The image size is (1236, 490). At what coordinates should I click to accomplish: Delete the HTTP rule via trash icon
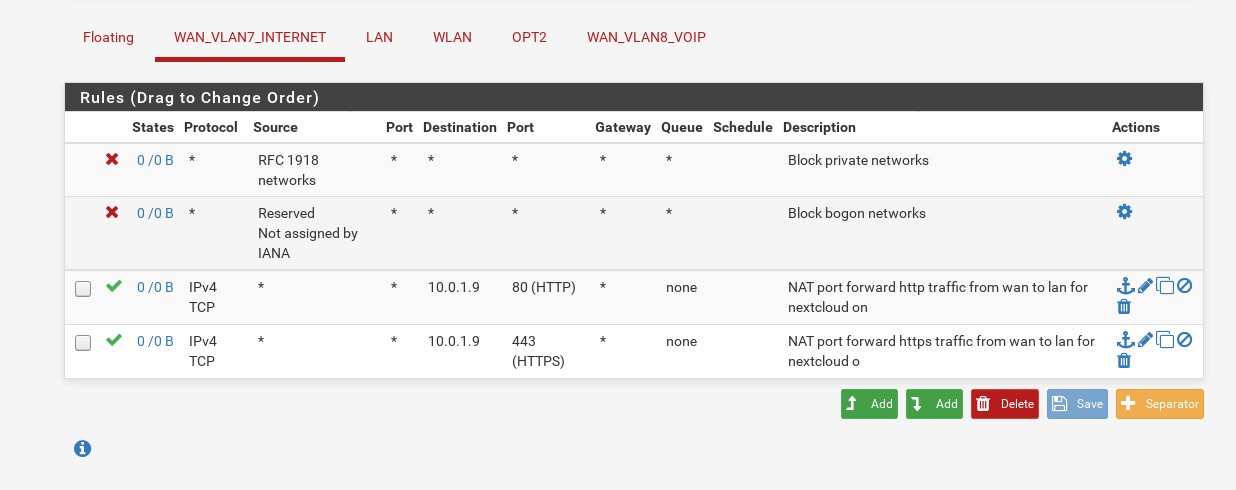[1124, 307]
